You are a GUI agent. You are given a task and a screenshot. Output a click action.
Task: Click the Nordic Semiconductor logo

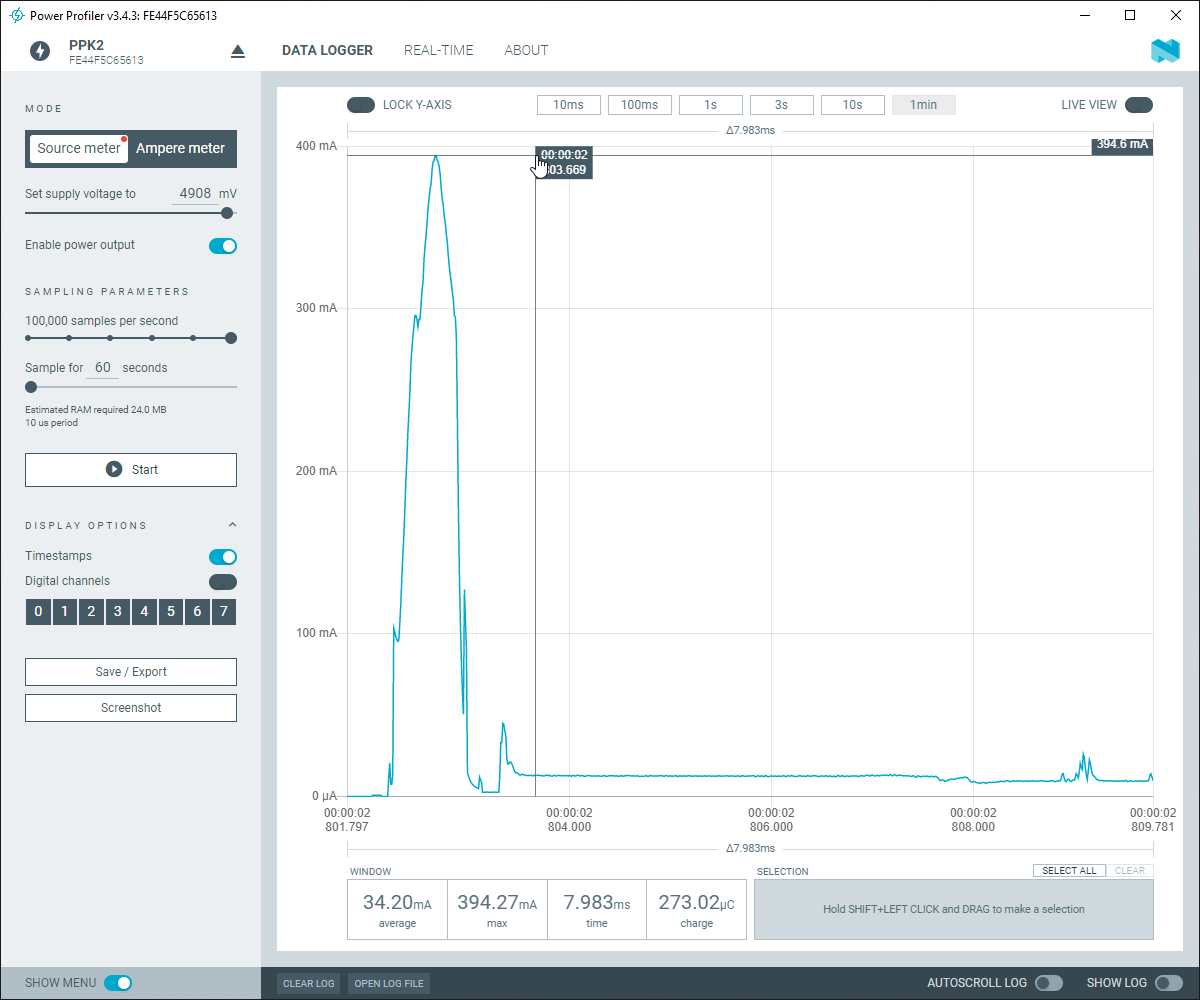pyautogui.click(x=1166, y=50)
